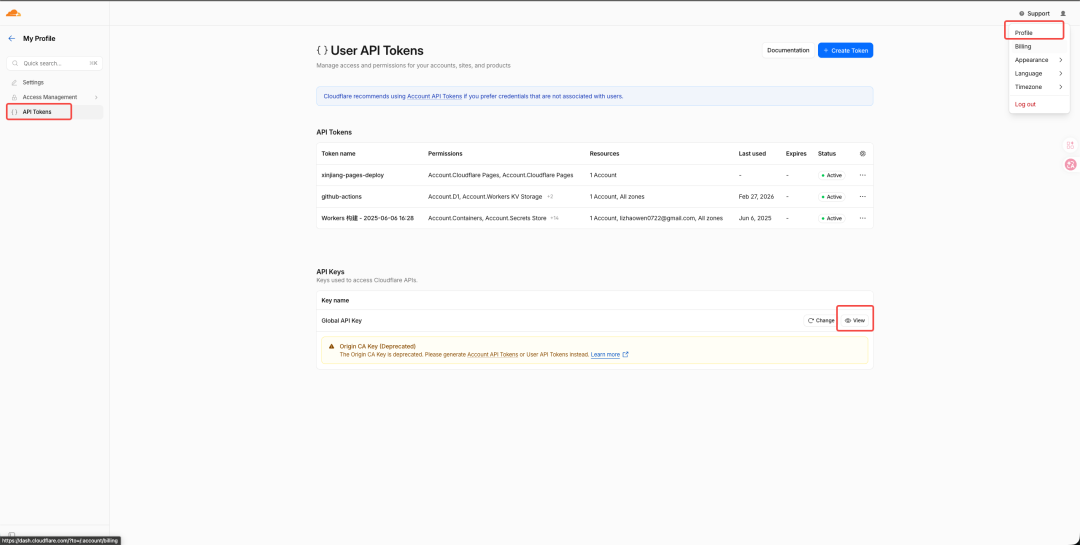Follow Account API Tokens link in deprecation warning

point(492,354)
